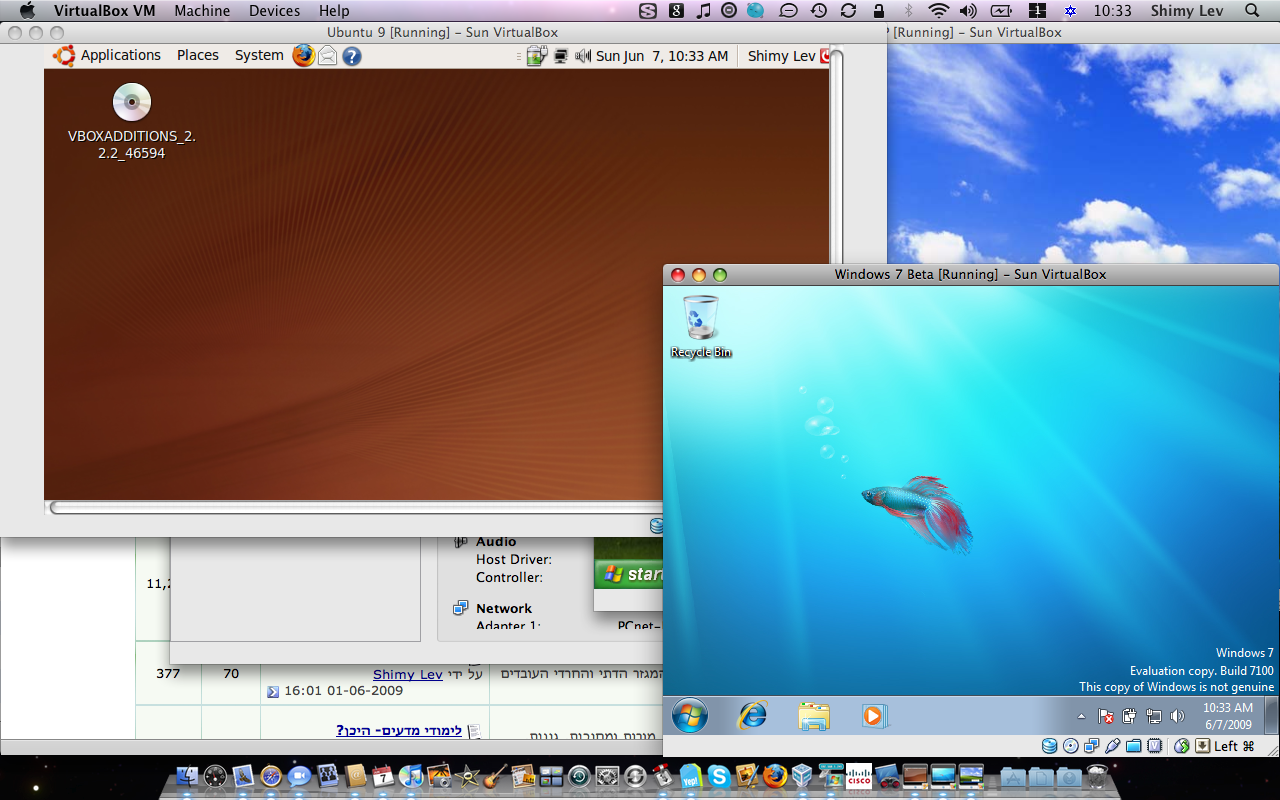
Task: Click the Windows 7 taskbar clock 10:33 AM
Action: coord(1228,716)
